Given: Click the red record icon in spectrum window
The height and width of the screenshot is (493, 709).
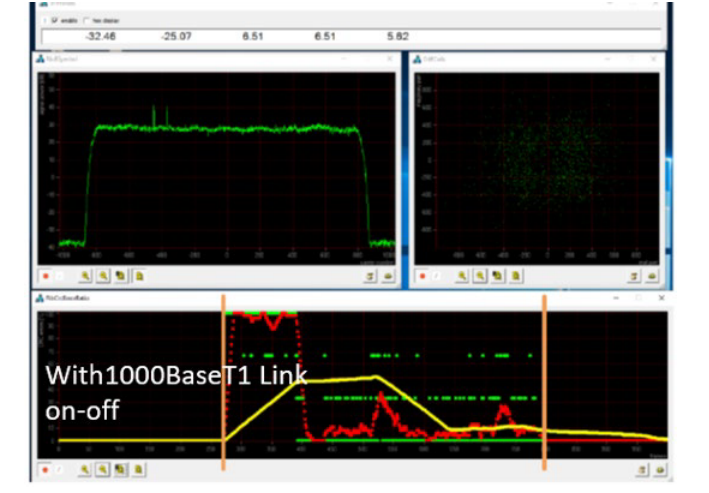Looking at the screenshot, I should click(45, 273).
